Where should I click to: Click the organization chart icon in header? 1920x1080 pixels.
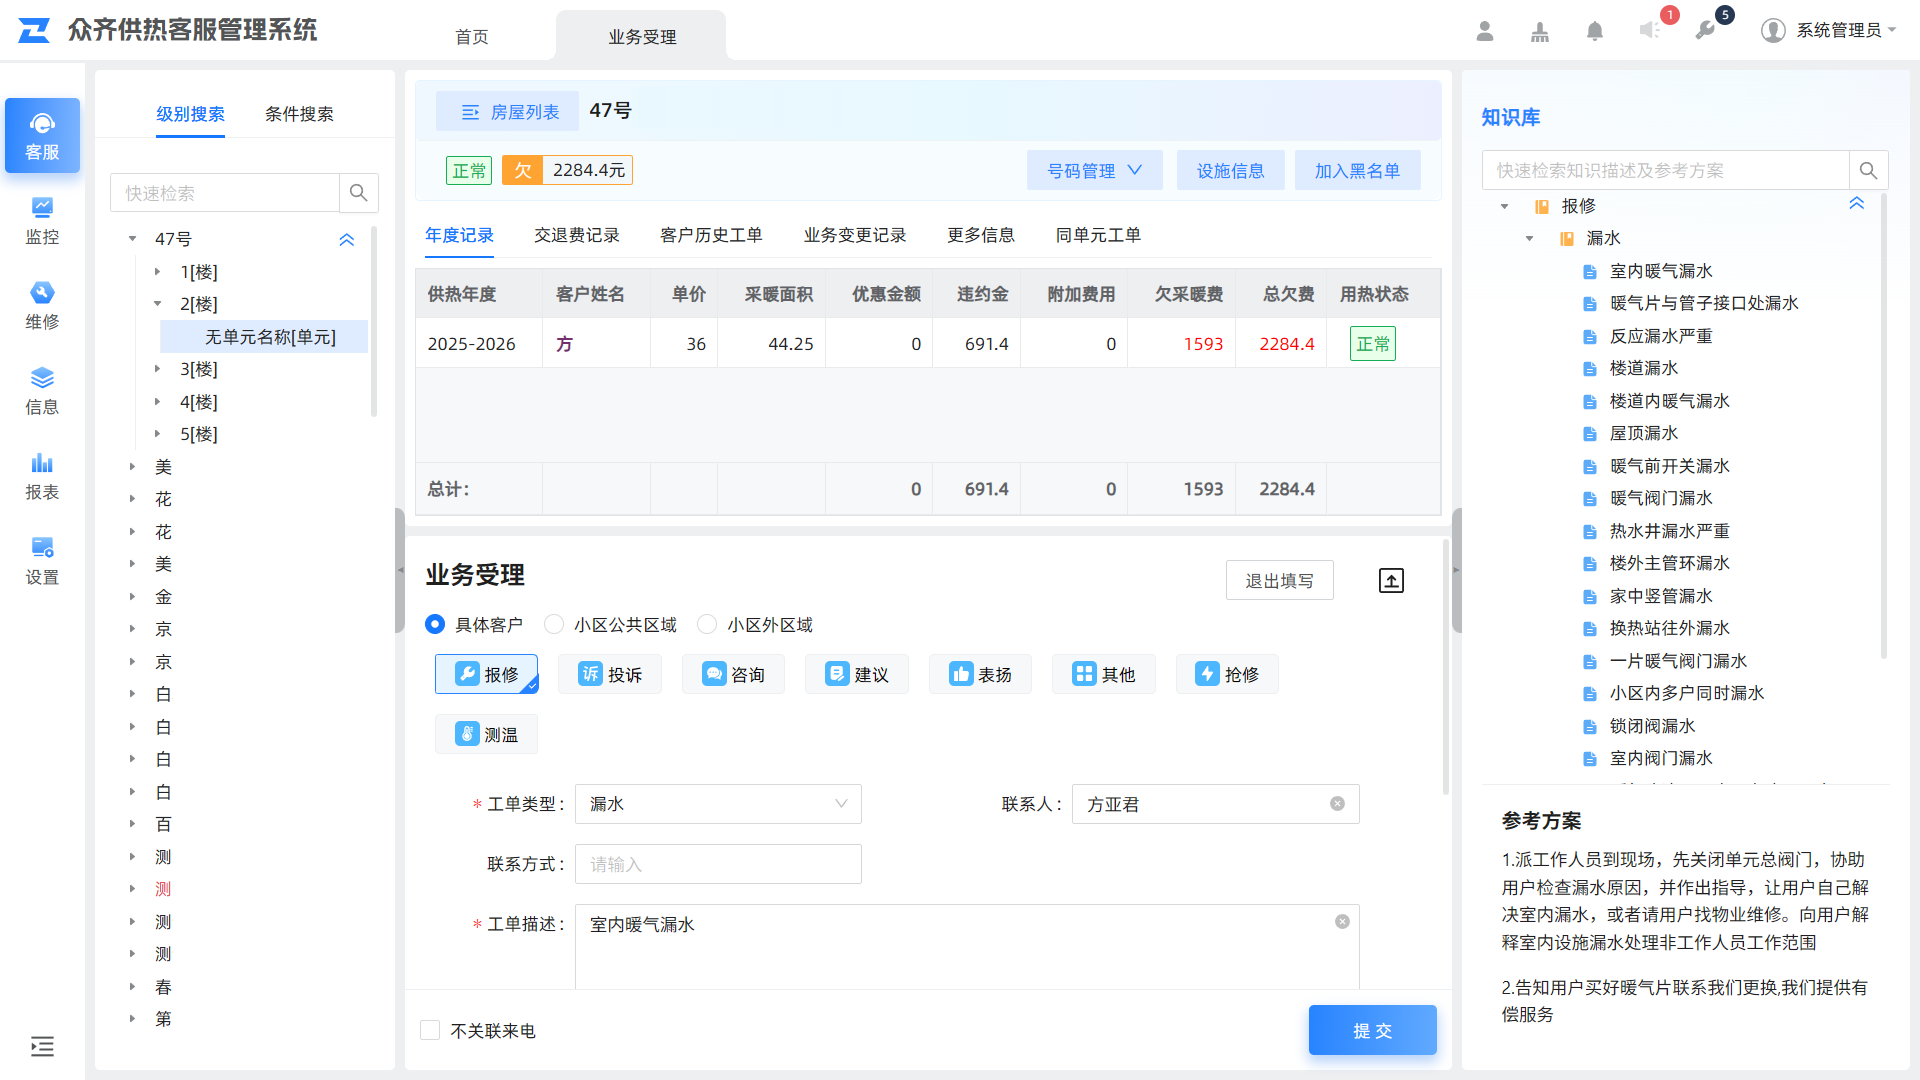tap(1540, 31)
